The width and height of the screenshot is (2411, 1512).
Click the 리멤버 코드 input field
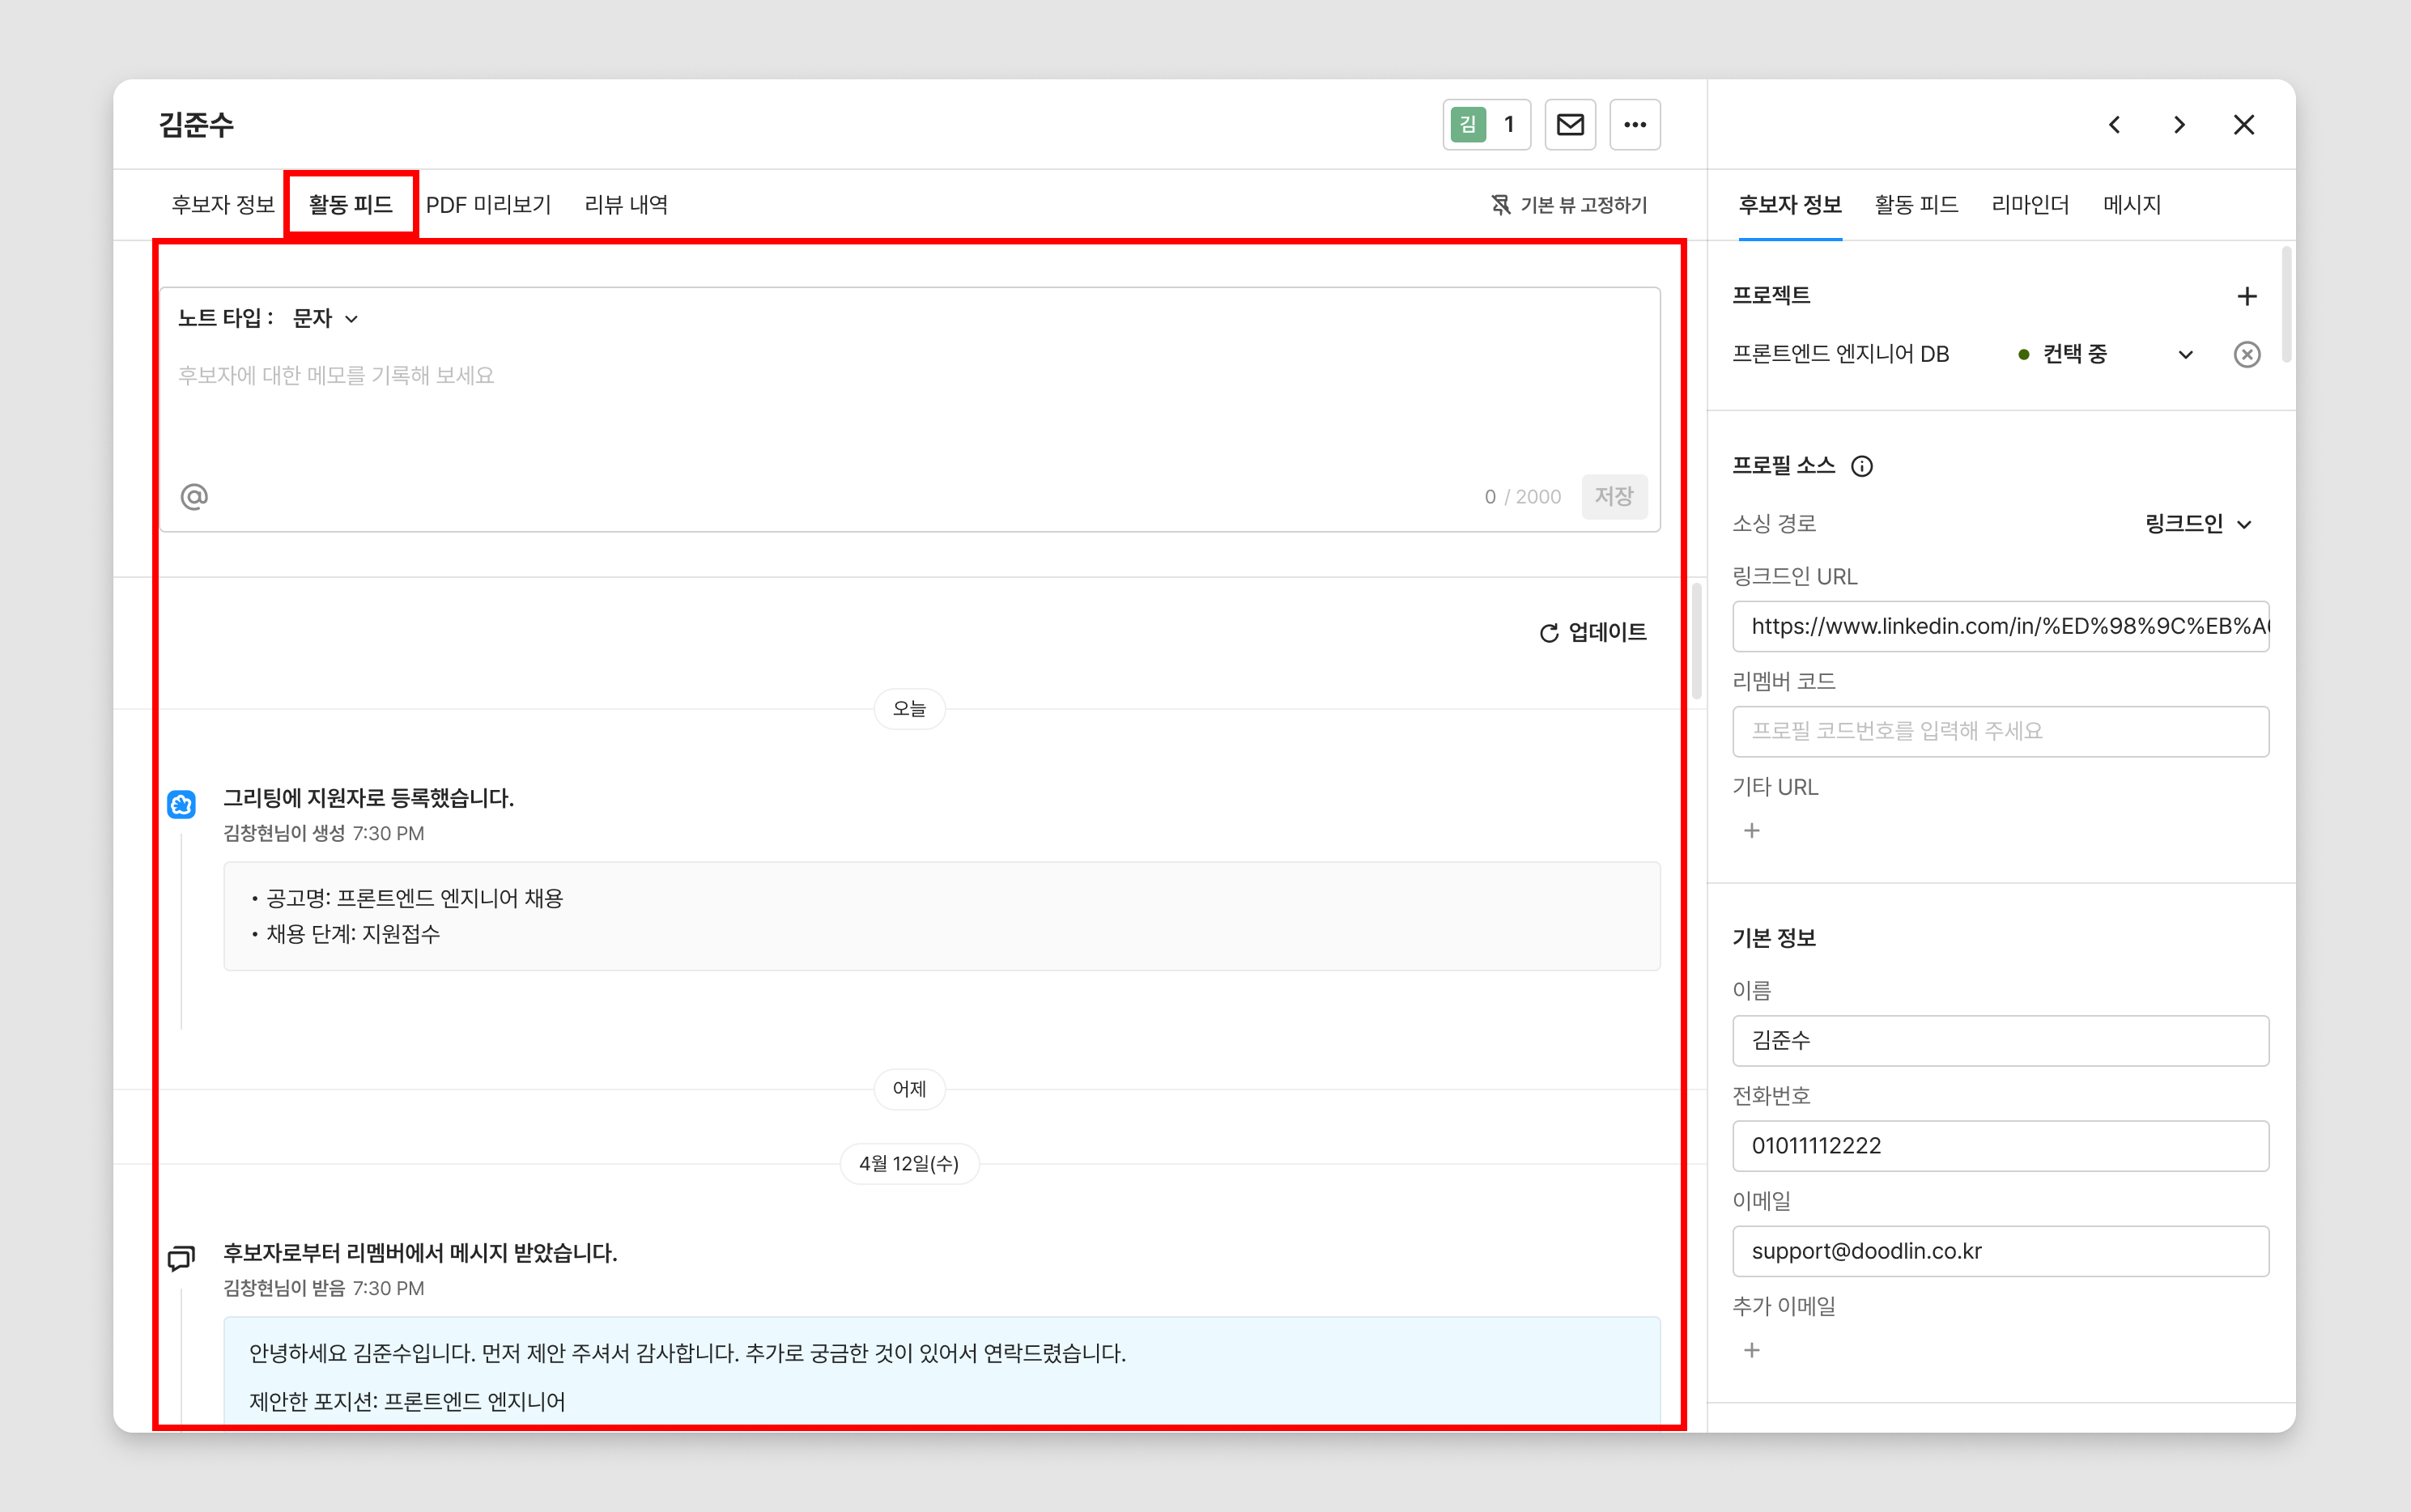click(x=2000, y=731)
